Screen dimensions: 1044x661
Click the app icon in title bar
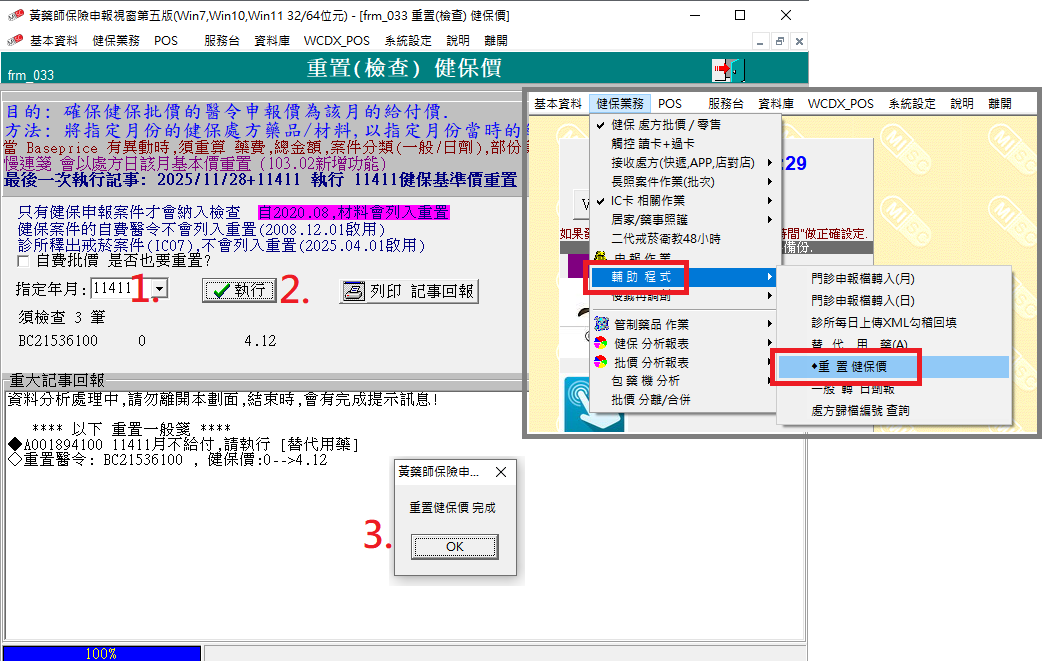point(15,15)
